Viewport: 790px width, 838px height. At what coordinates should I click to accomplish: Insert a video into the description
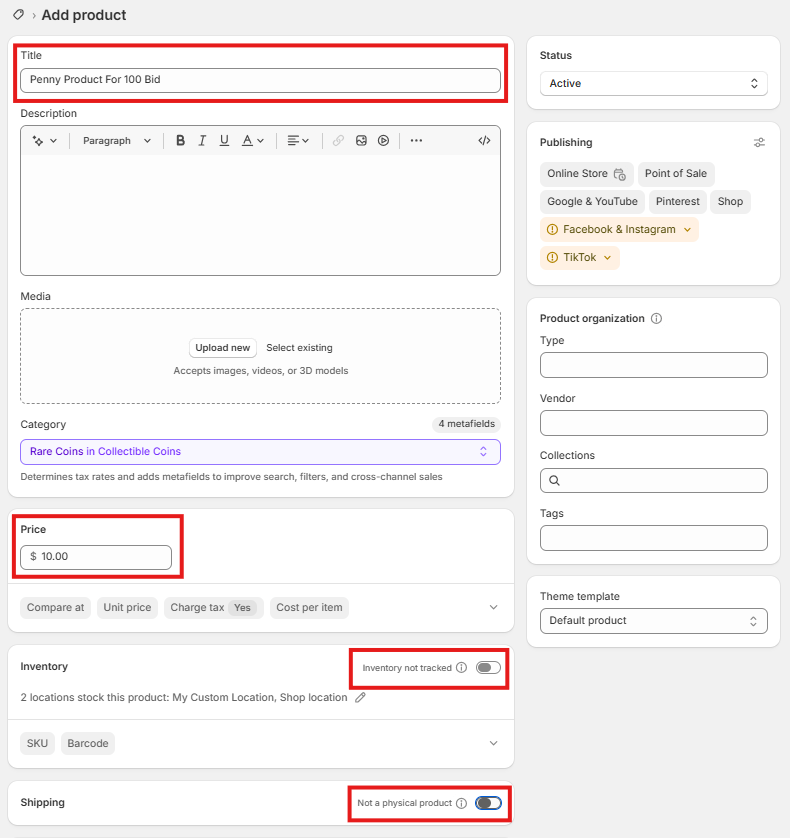click(383, 141)
